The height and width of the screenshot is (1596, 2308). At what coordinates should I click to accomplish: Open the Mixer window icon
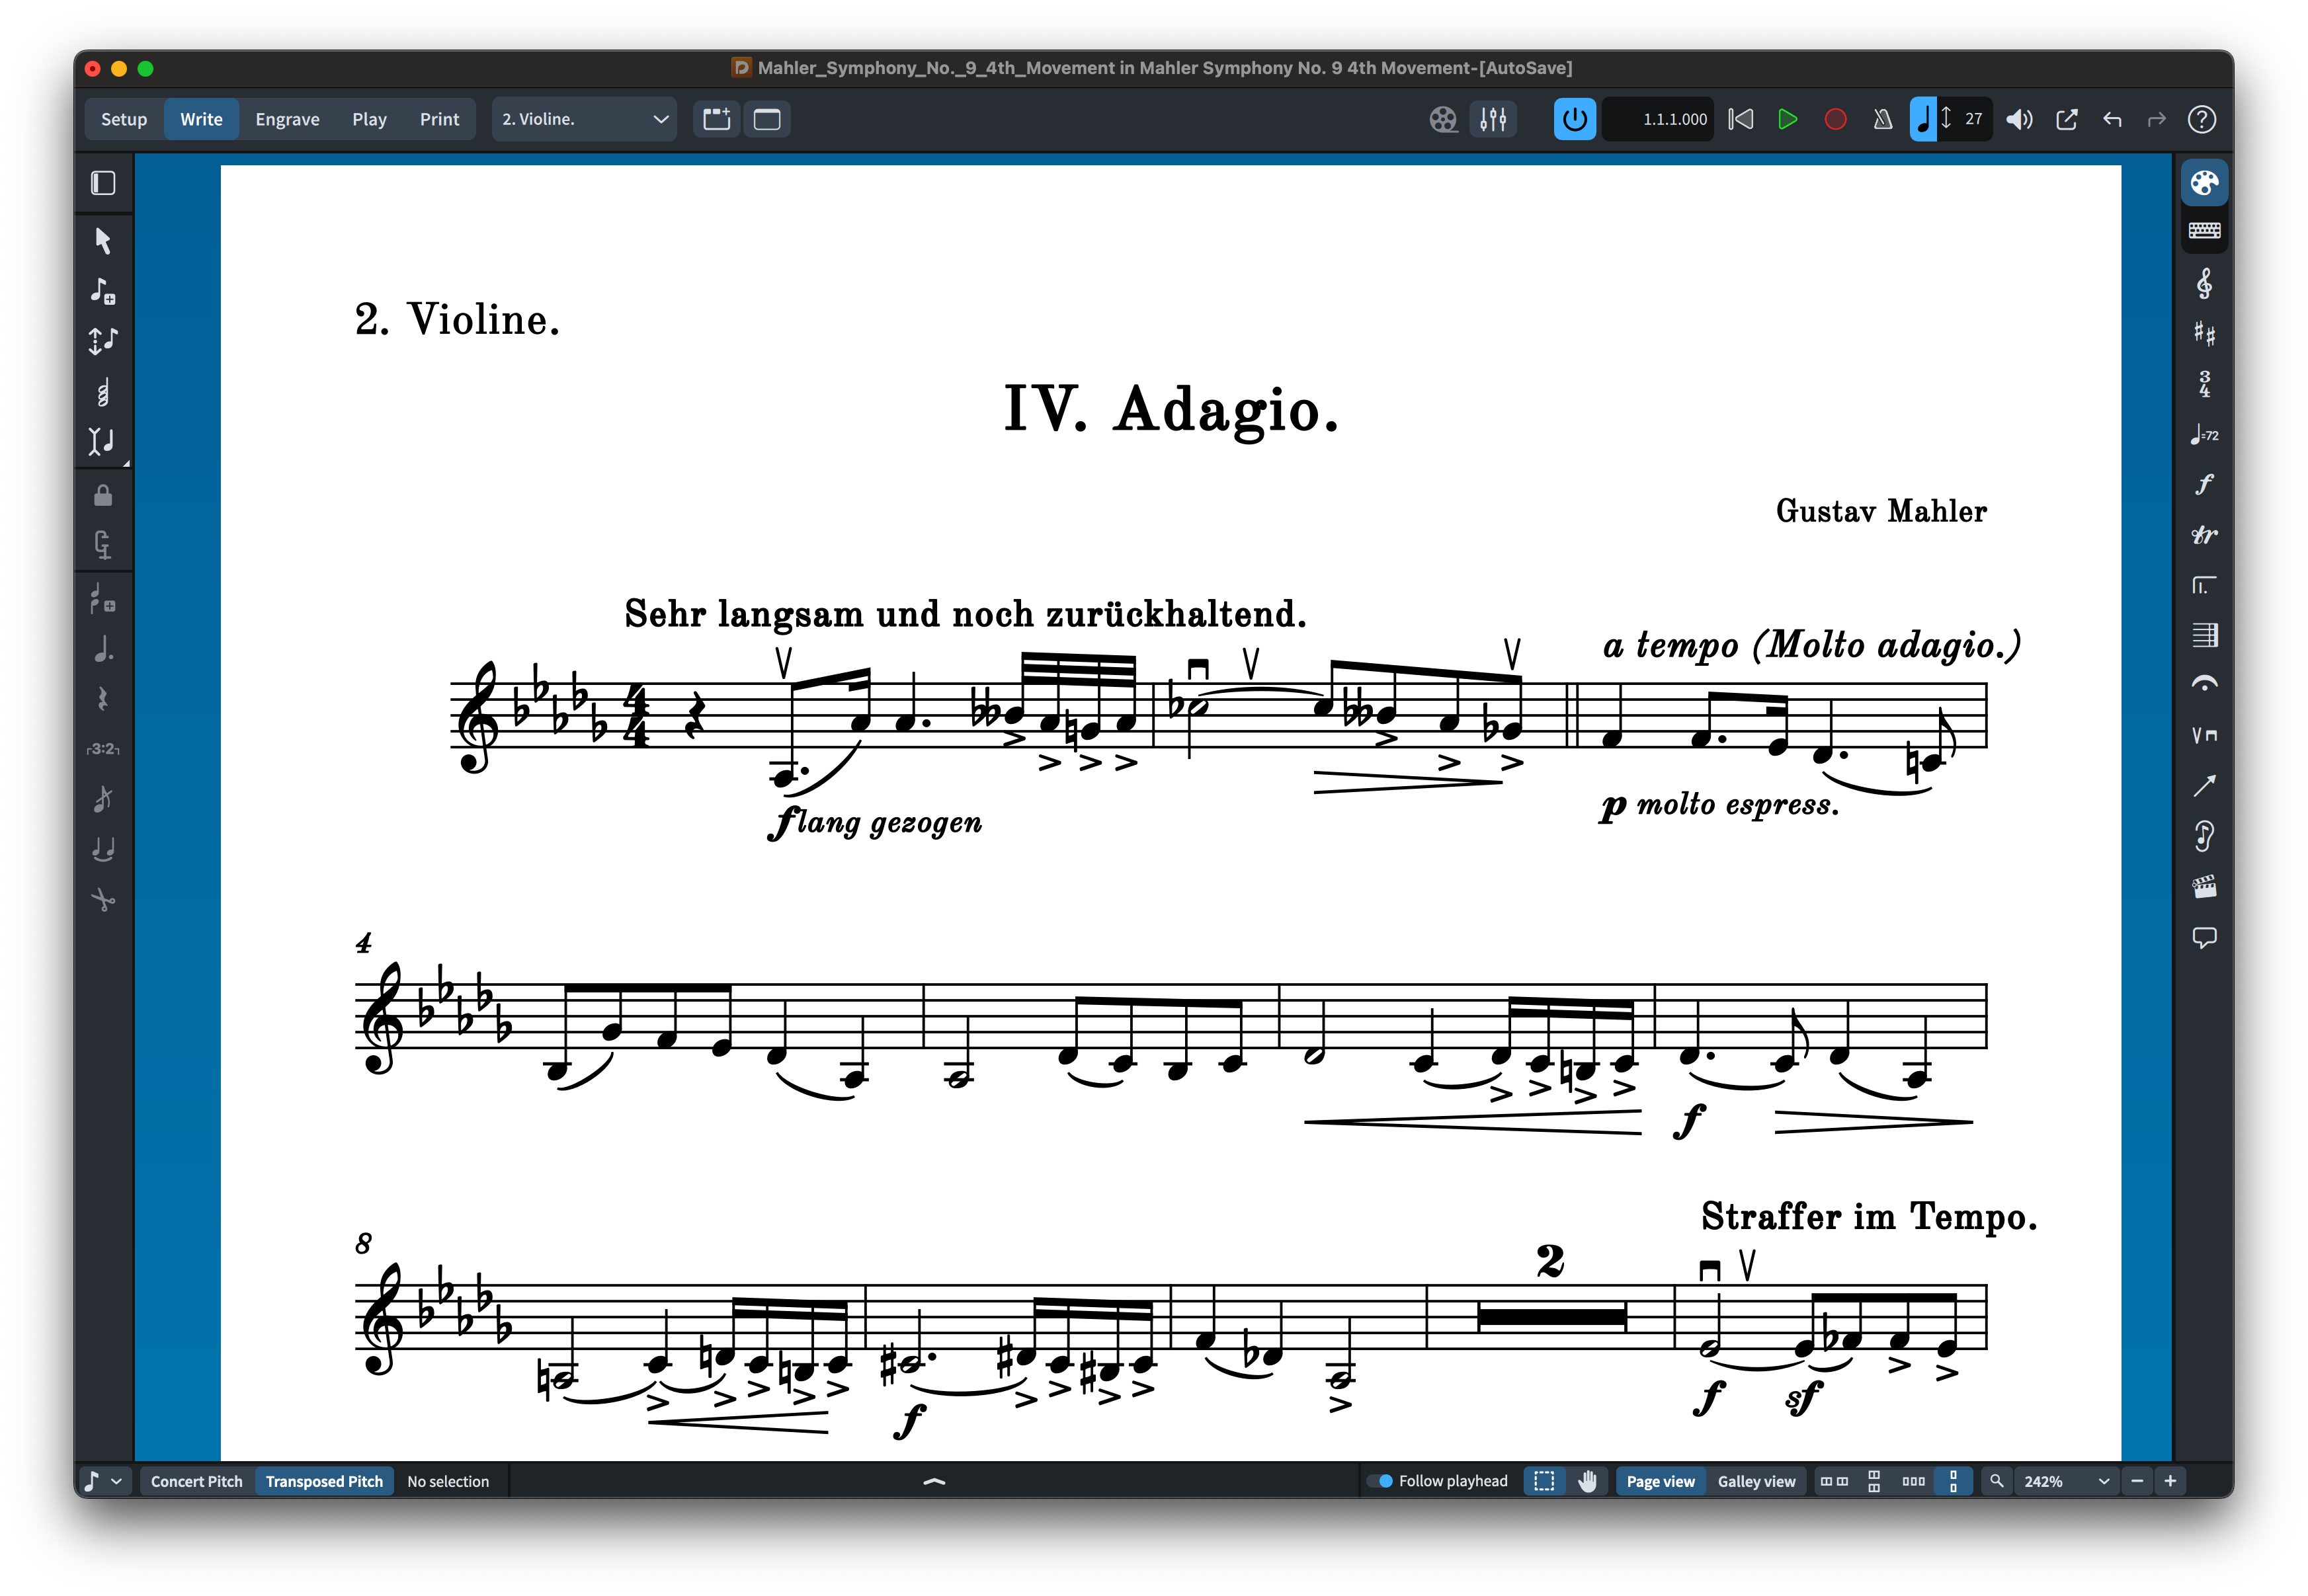(1492, 119)
